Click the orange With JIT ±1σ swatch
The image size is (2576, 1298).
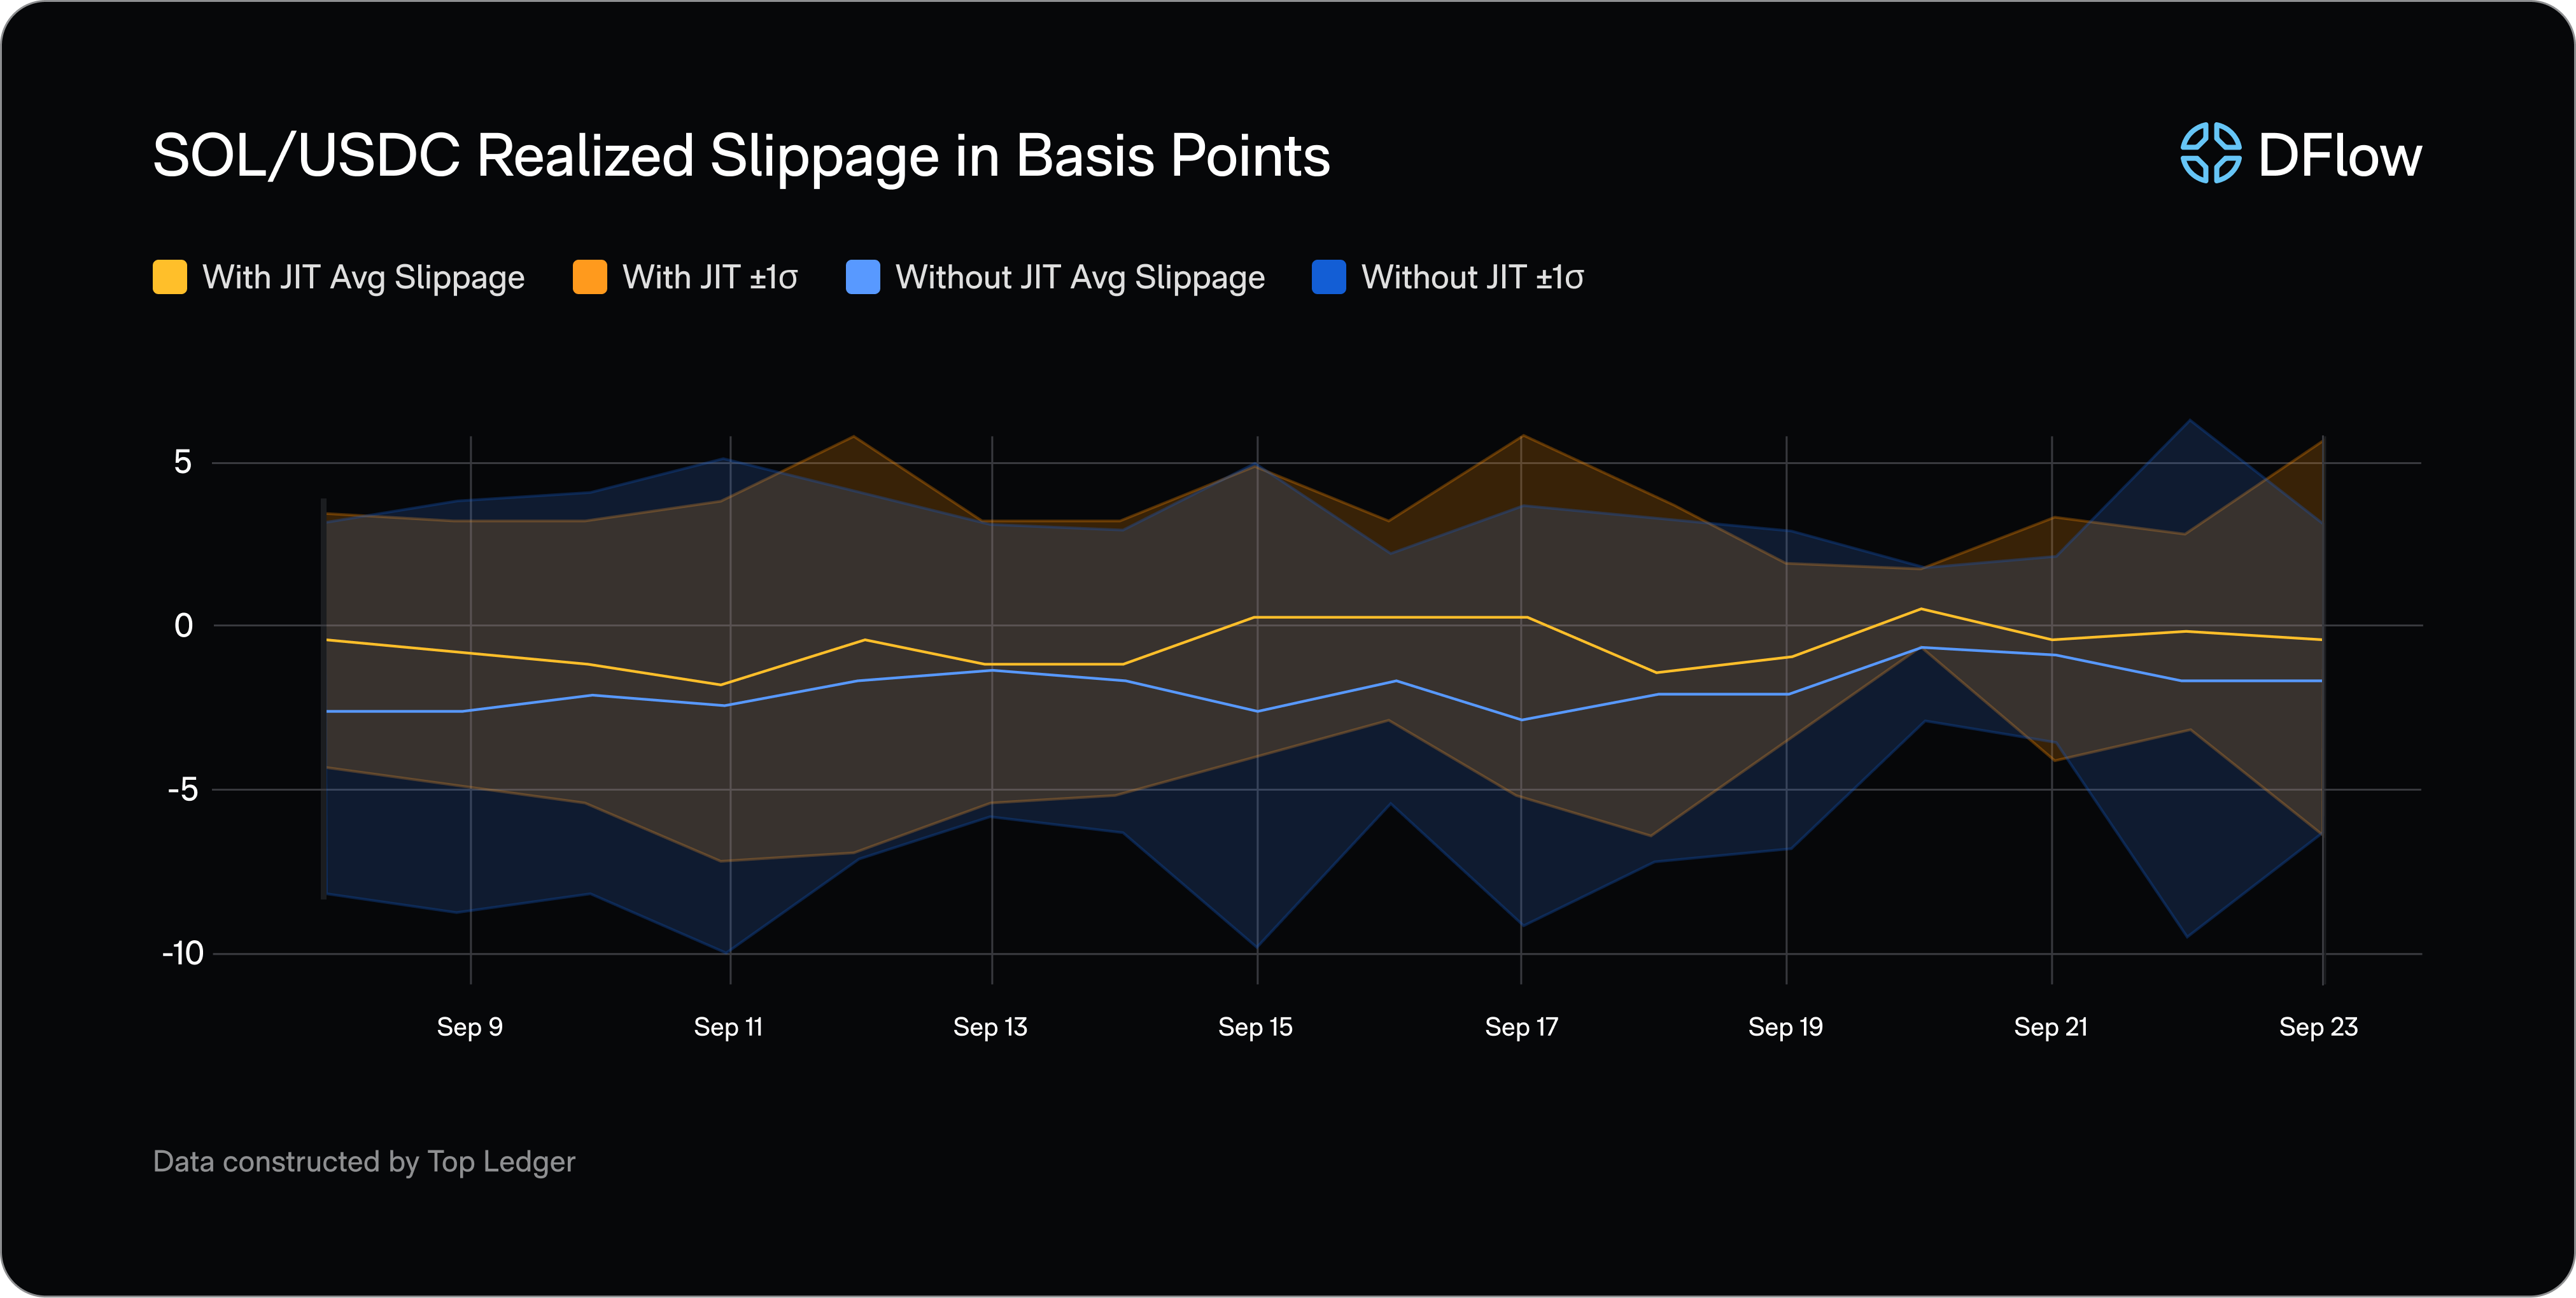pos(590,277)
